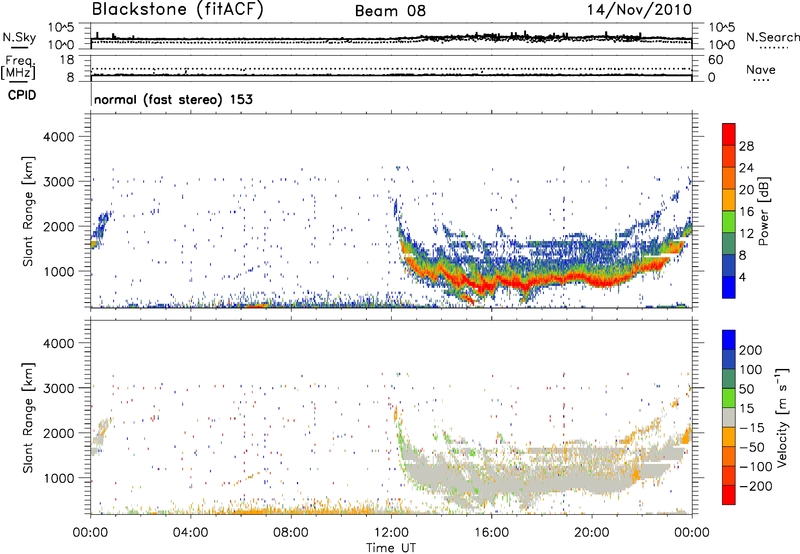Click the gray segment of Velocity colorbar
Image resolution: width=800 pixels, height=554 pixels.
pyautogui.click(x=729, y=417)
